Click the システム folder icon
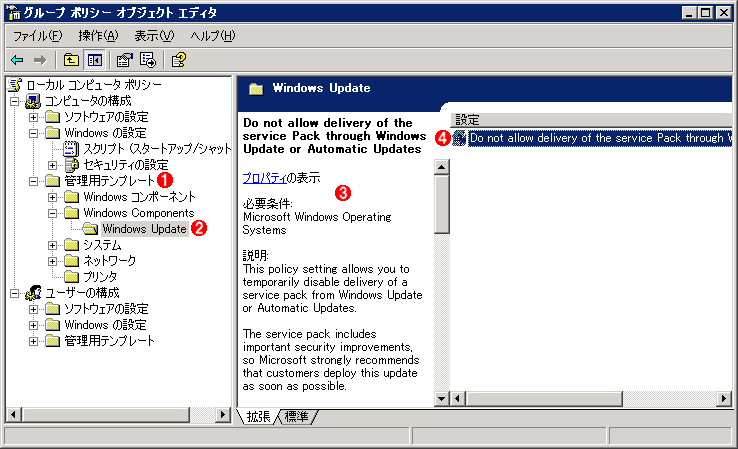This screenshot has height=449, width=738. (x=72, y=245)
